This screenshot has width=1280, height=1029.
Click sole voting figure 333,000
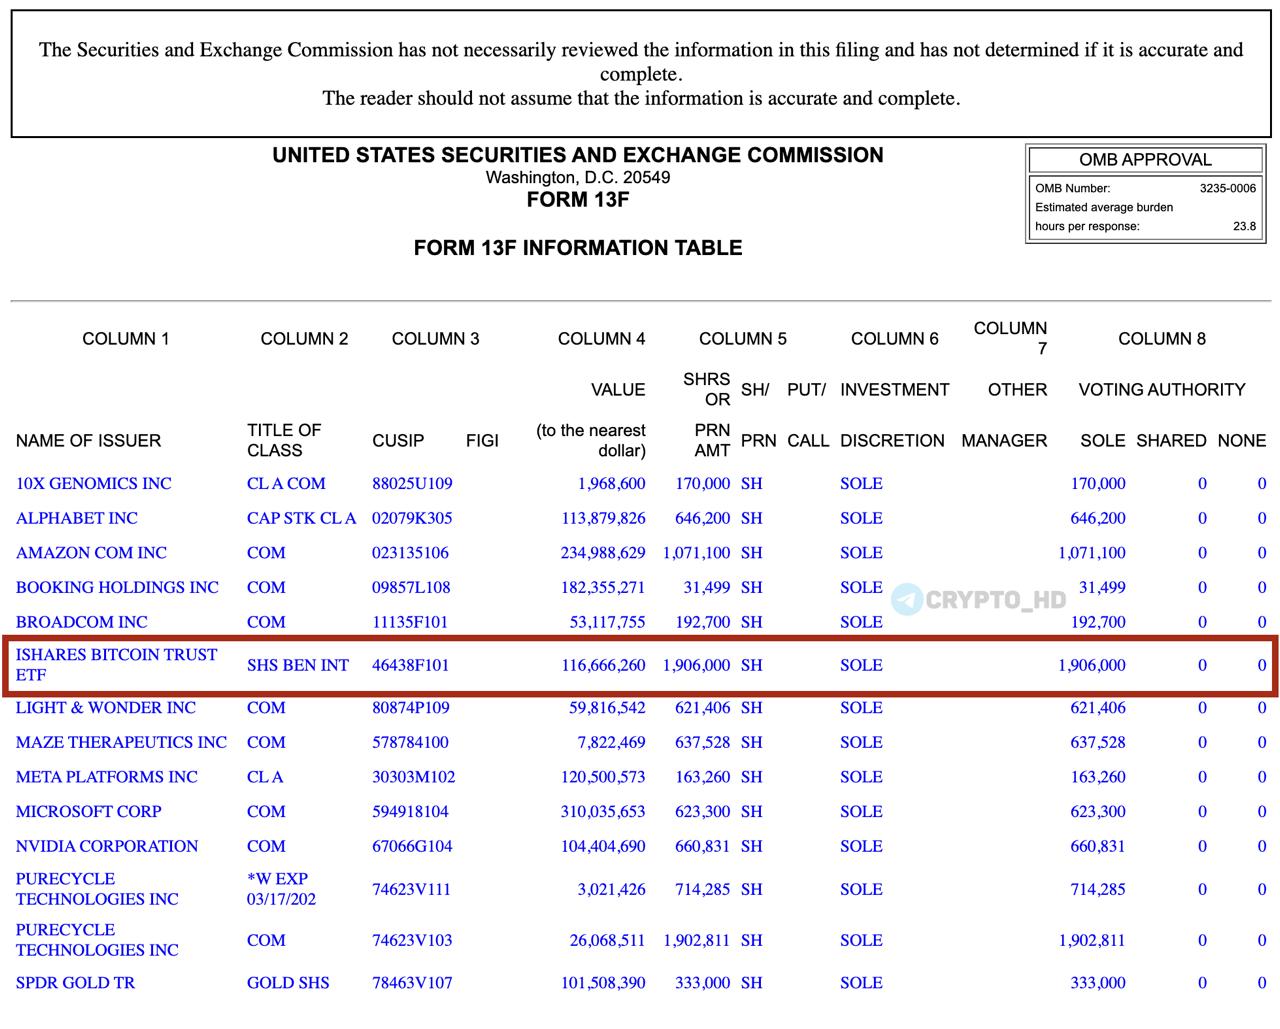point(1098,982)
